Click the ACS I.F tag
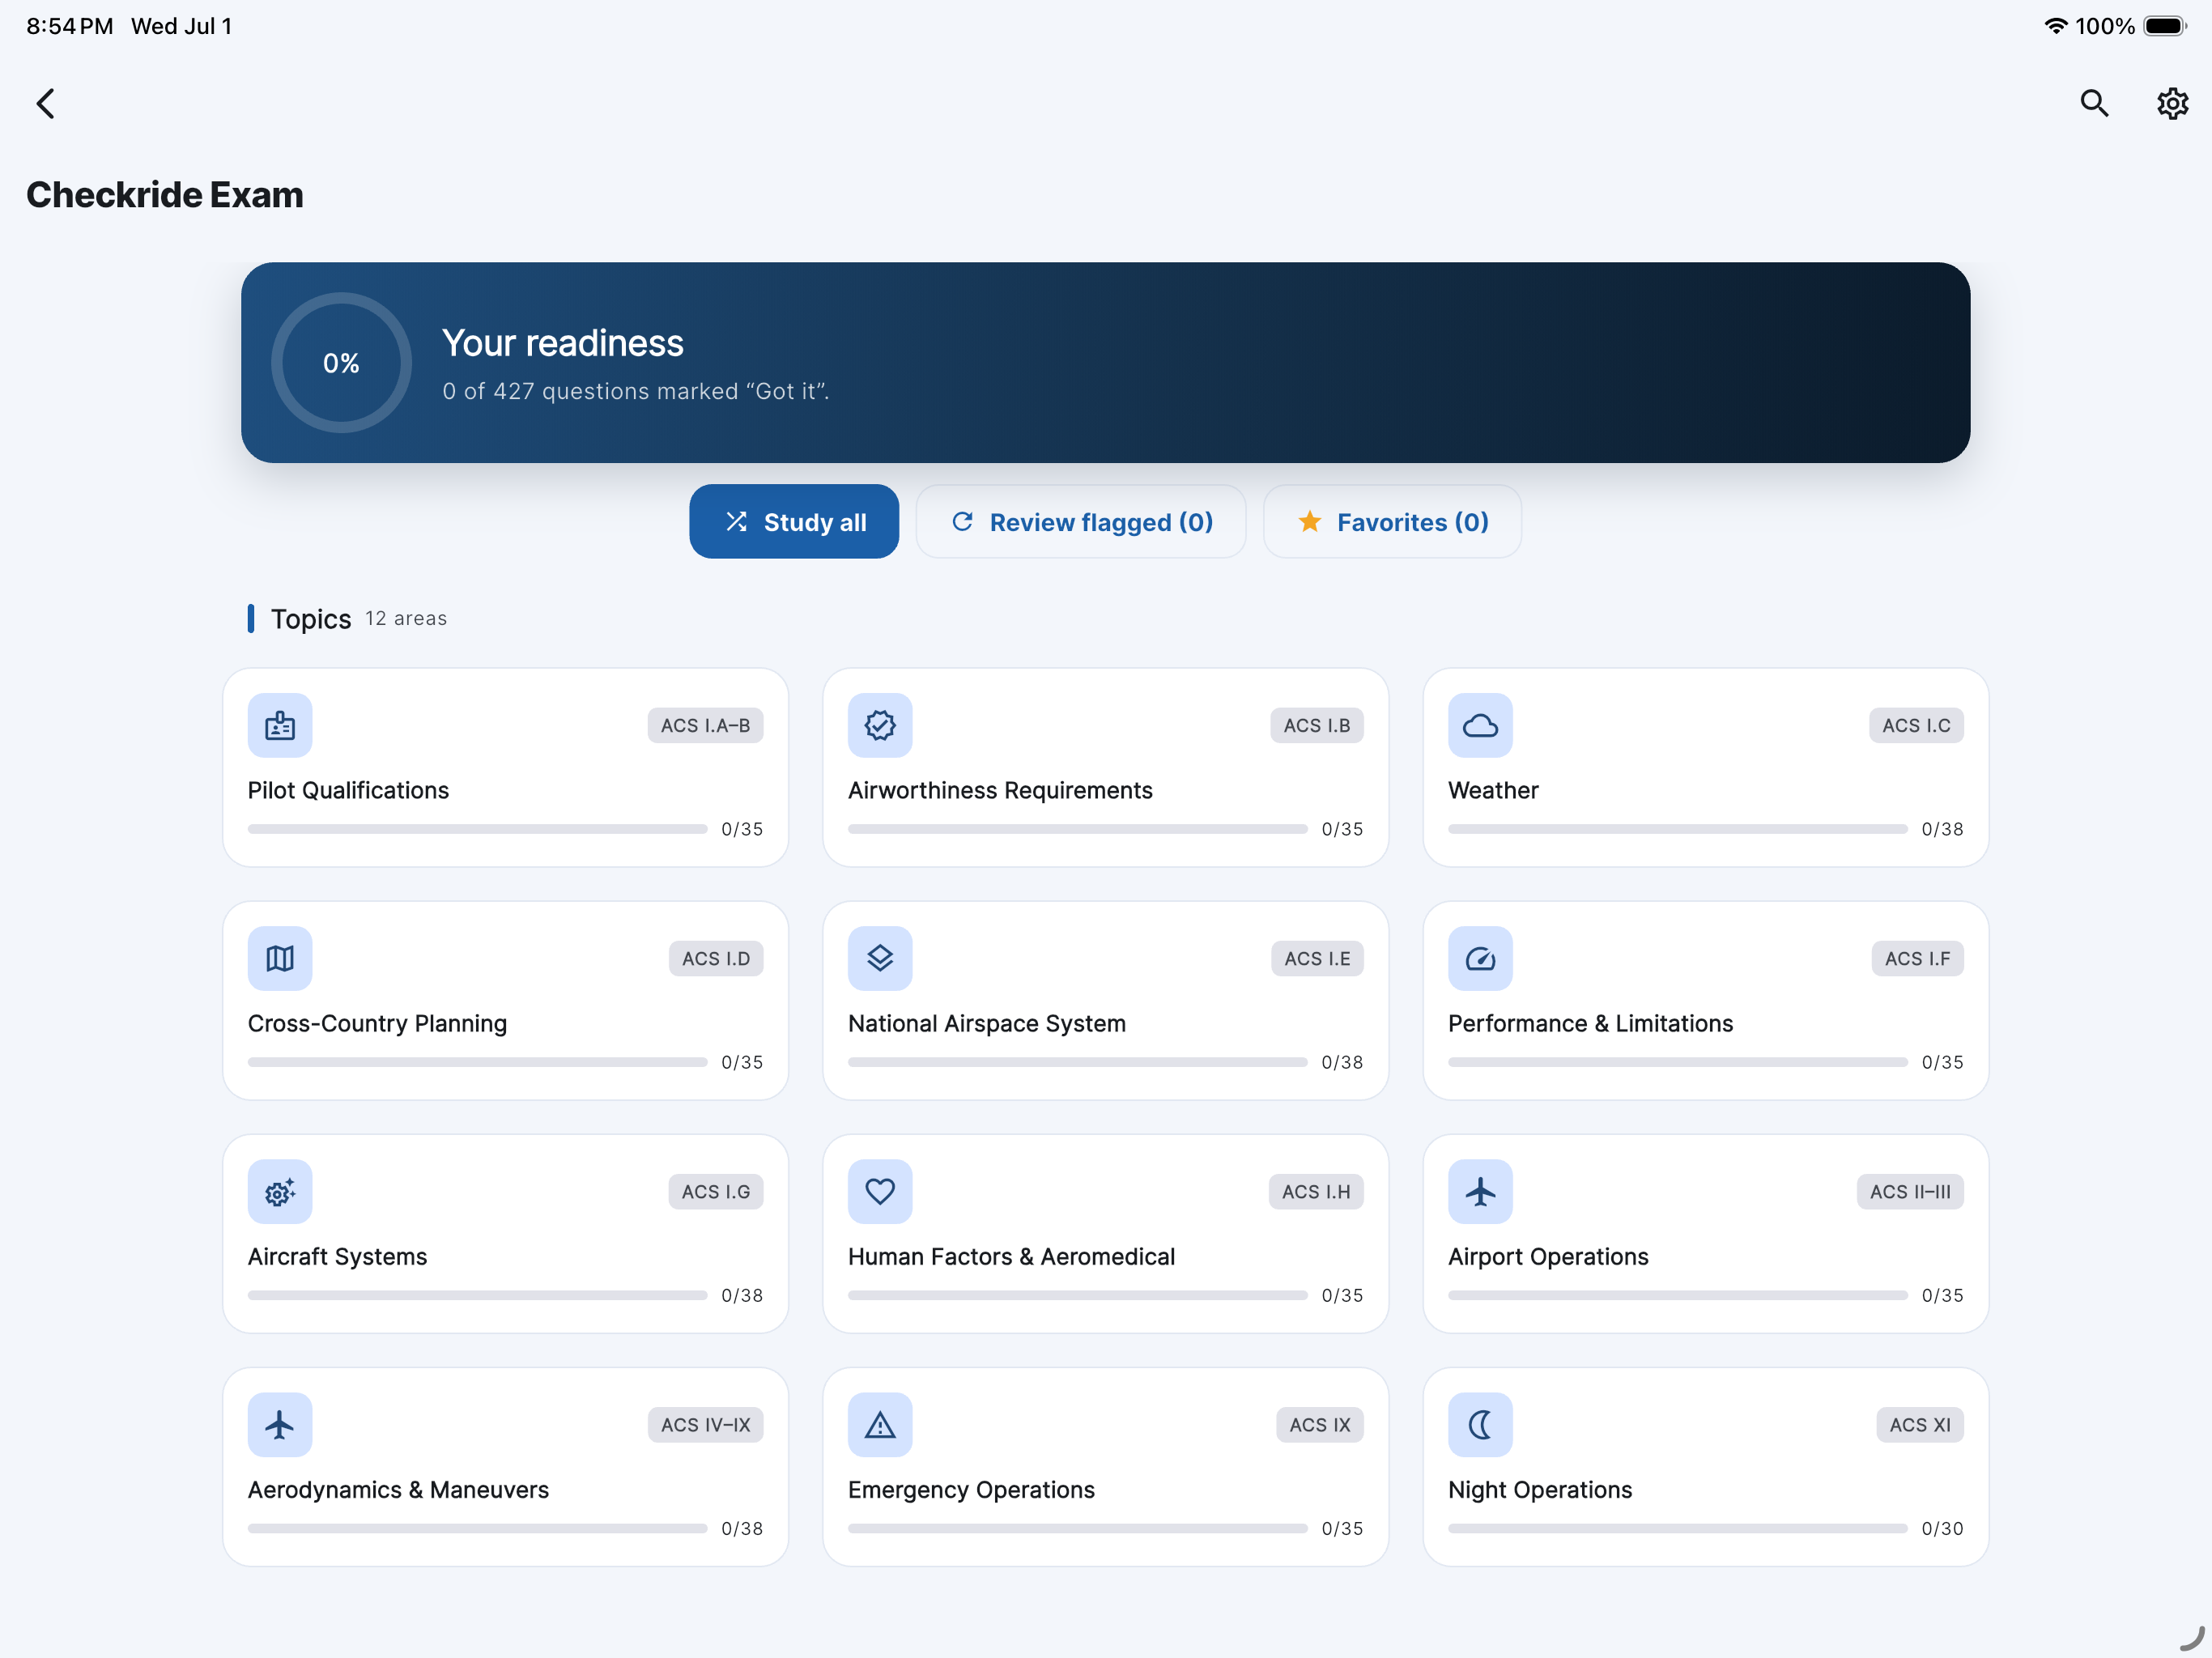The width and height of the screenshot is (2212, 1658). point(1917,958)
